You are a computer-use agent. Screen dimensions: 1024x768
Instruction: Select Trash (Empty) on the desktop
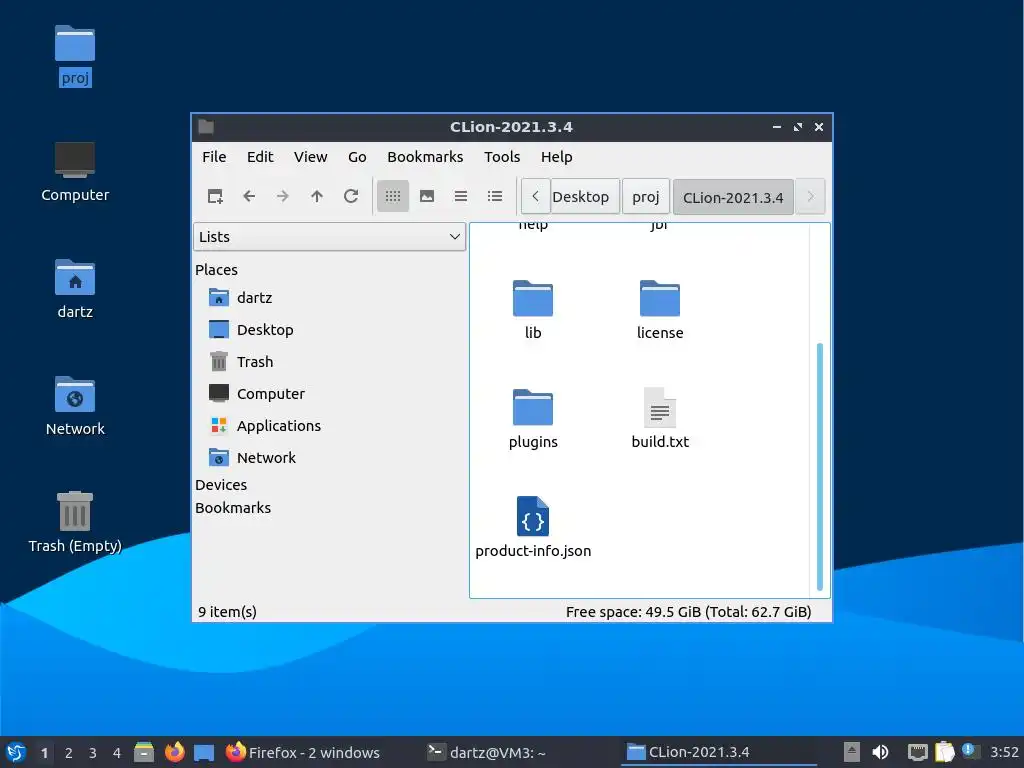pos(75,522)
